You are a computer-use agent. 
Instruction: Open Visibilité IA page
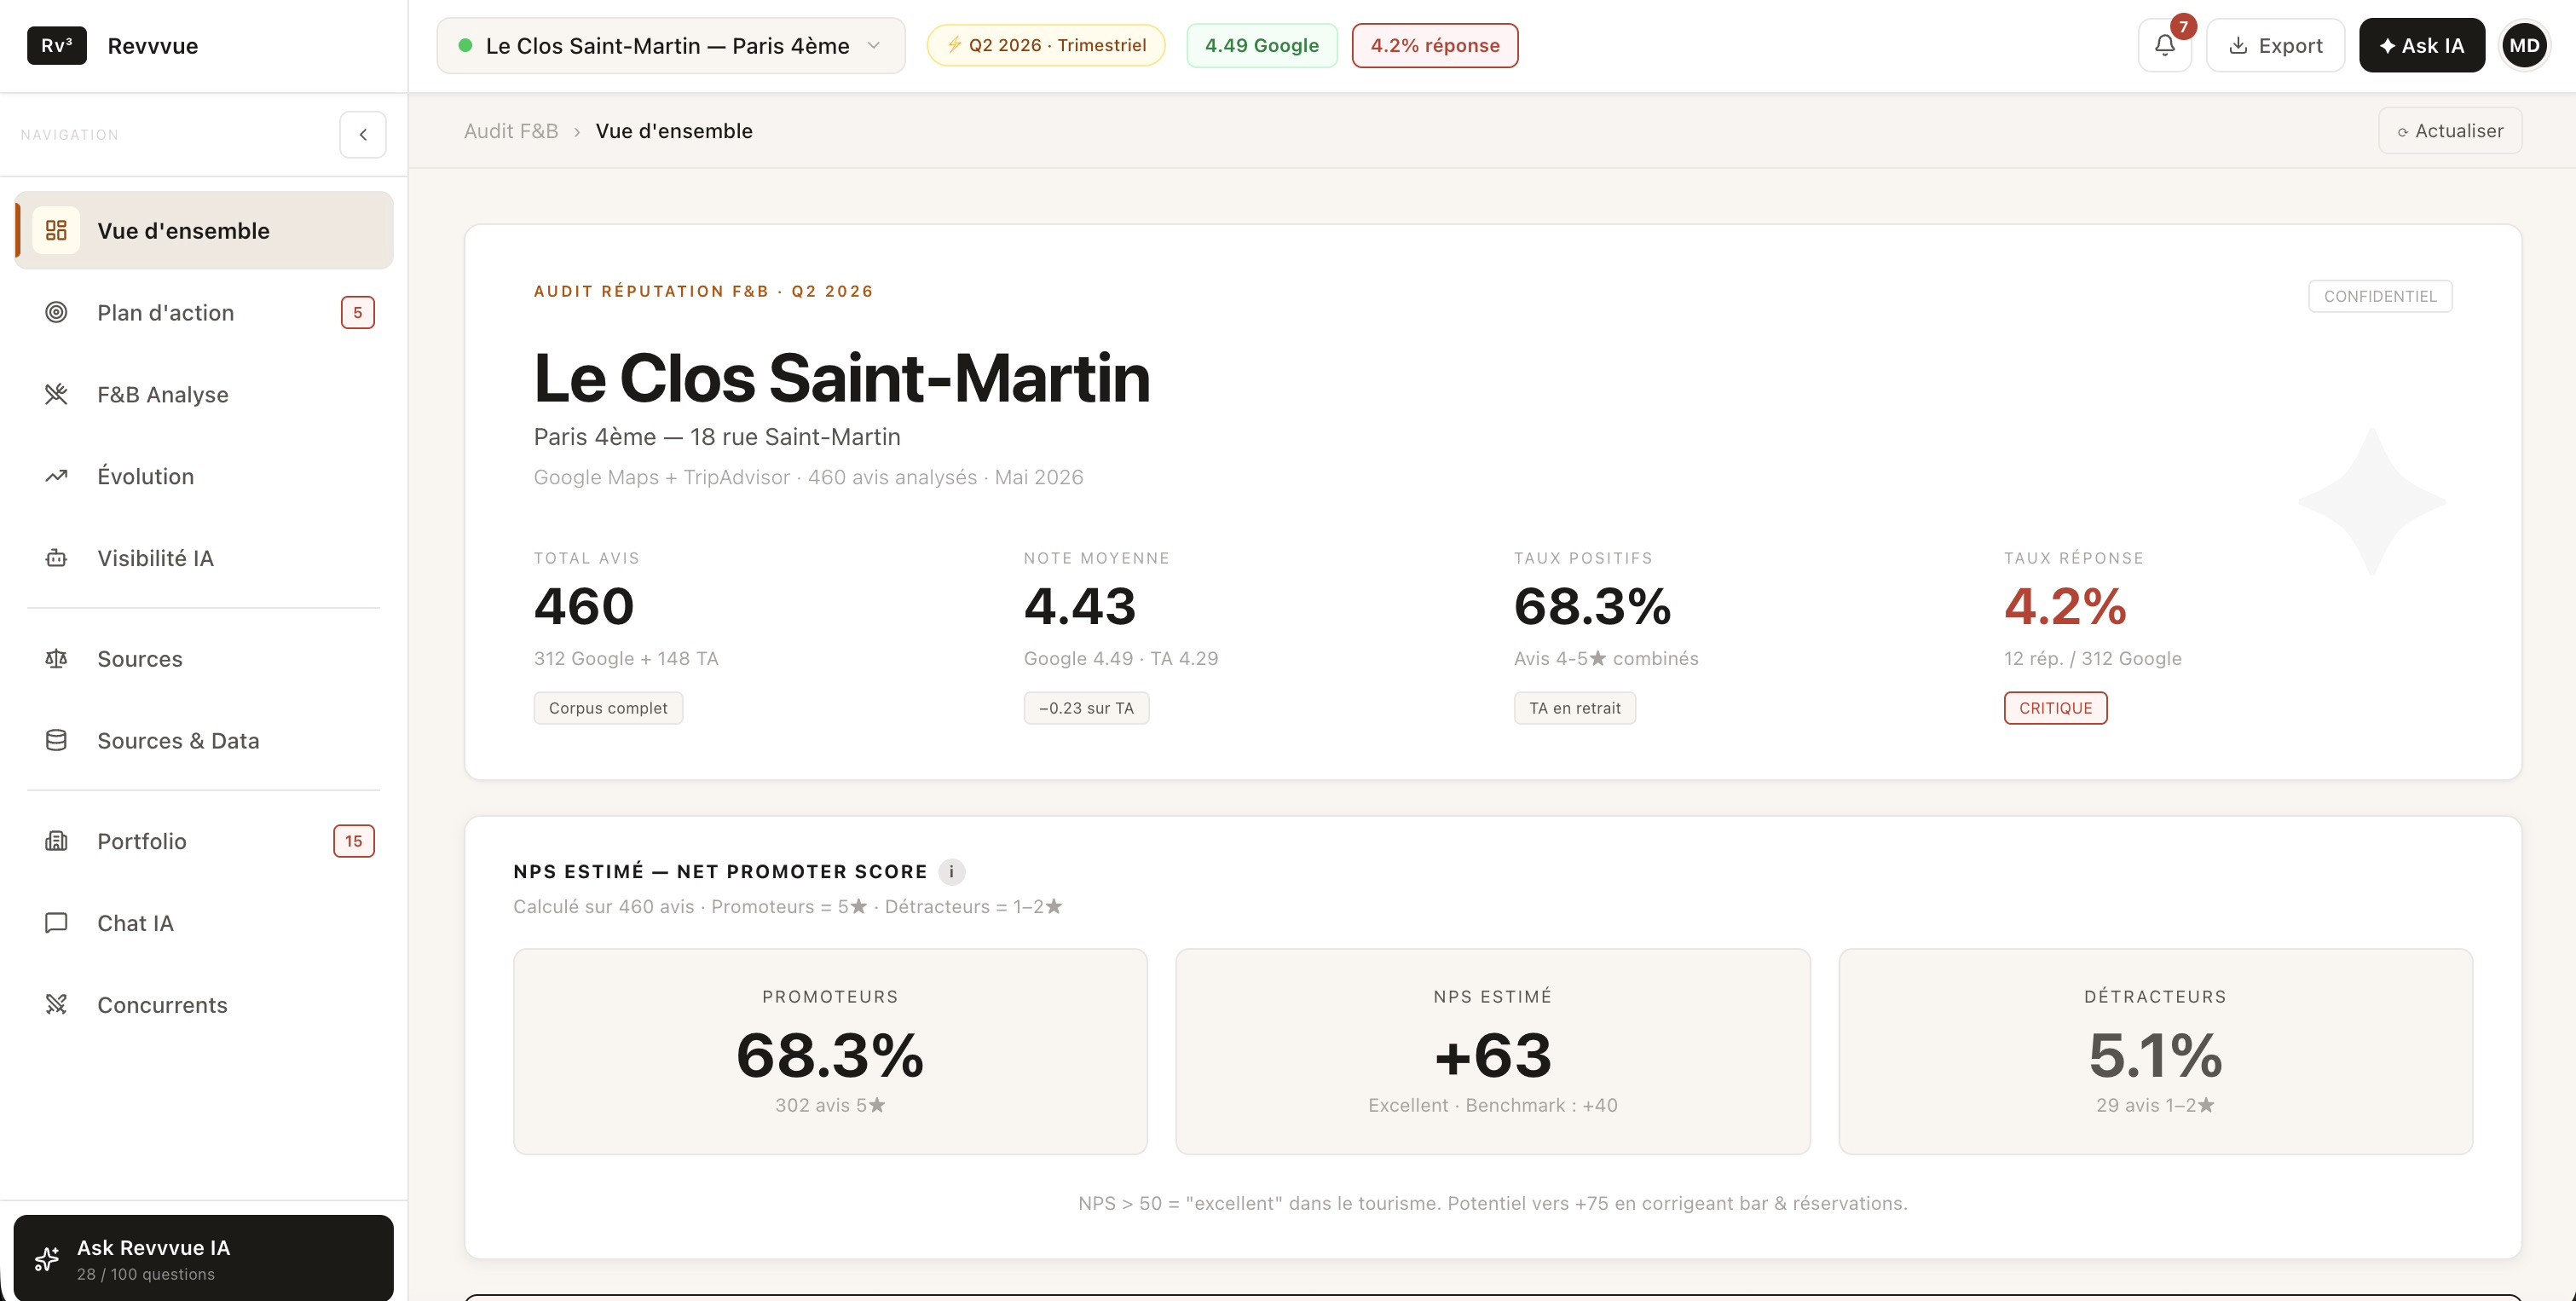[x=204, y=558]
